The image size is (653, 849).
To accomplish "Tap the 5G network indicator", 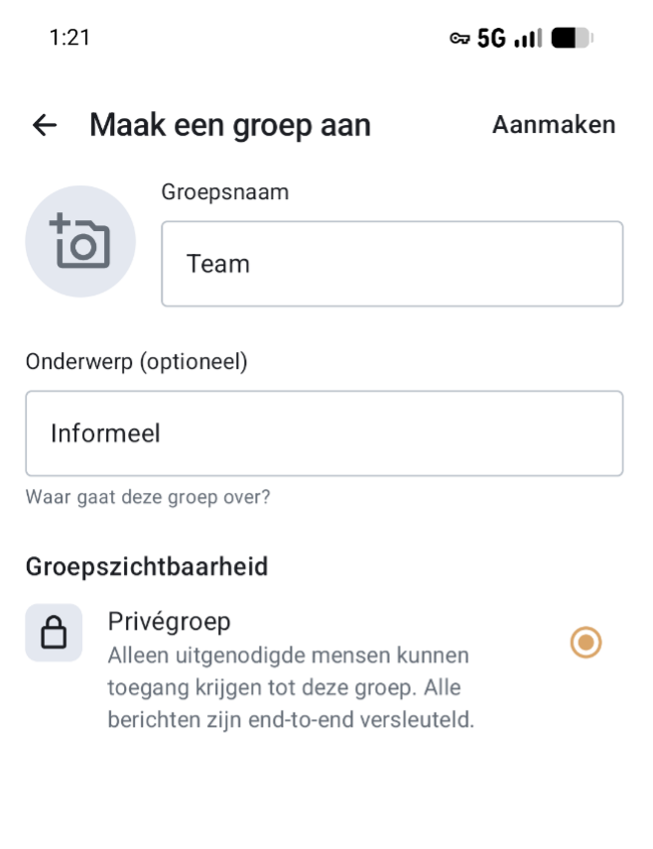I will pos(490,38).
